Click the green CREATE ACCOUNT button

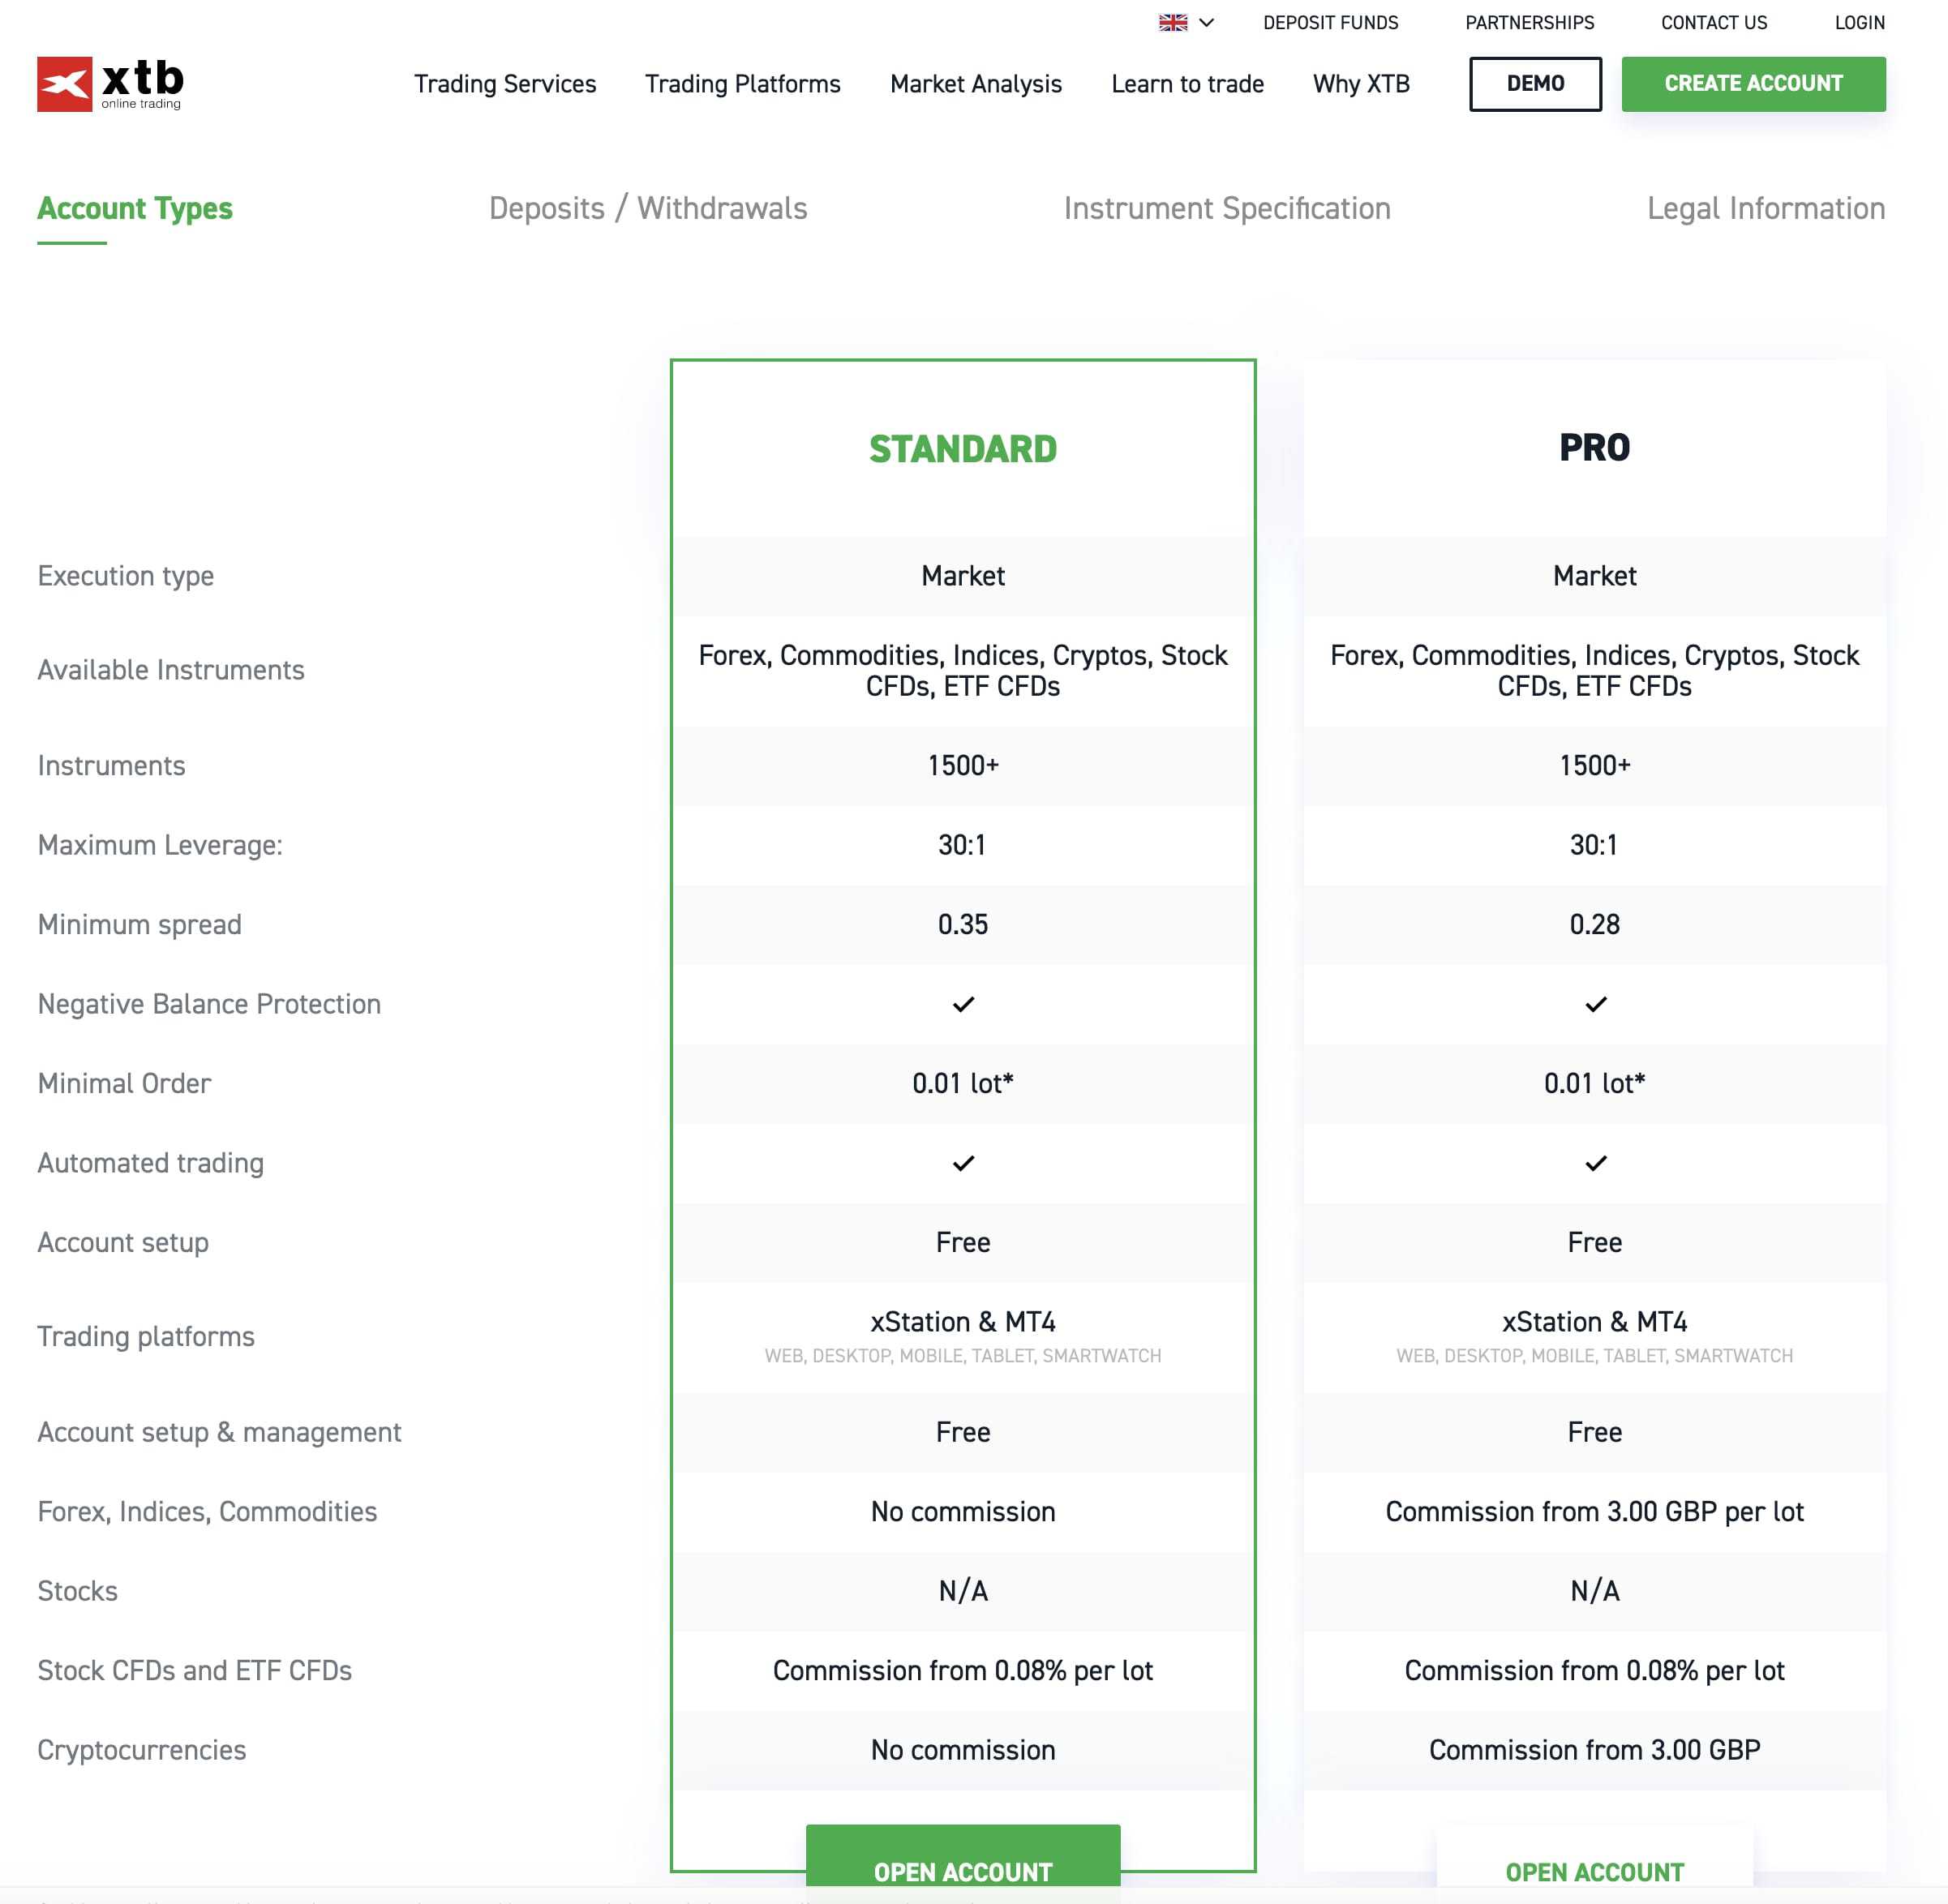click(x=1753, y=84)
